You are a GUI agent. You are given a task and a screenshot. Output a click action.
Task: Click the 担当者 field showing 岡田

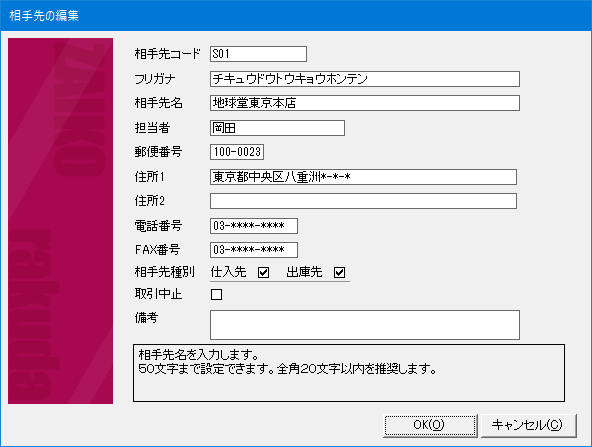[x=277, y=128]
